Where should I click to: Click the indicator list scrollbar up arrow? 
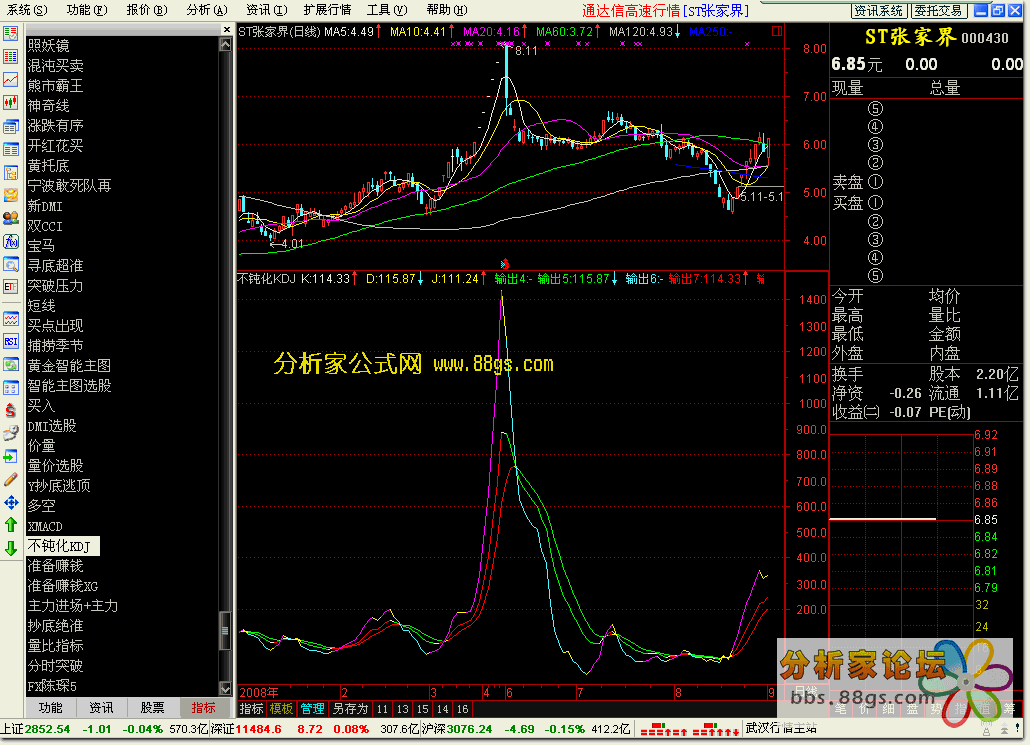(225, 45)
